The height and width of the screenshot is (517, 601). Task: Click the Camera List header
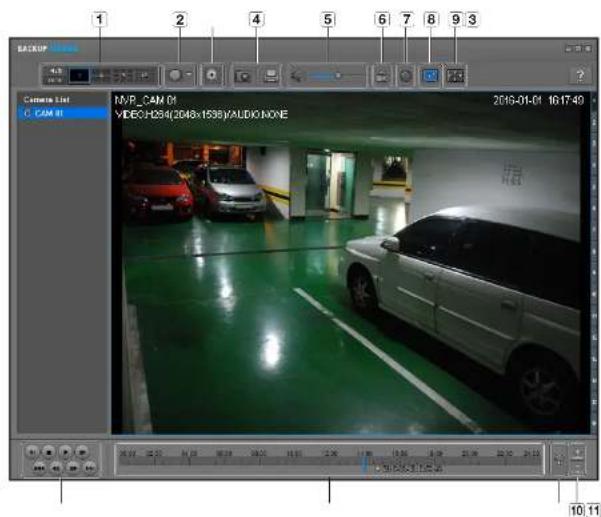coord(46,100)
